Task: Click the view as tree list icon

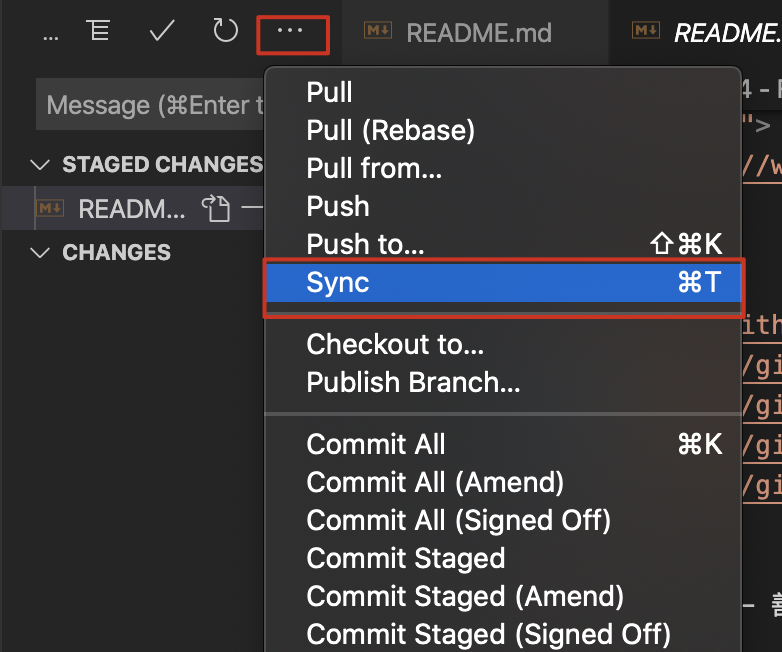Action: click(x=98, y=30)
